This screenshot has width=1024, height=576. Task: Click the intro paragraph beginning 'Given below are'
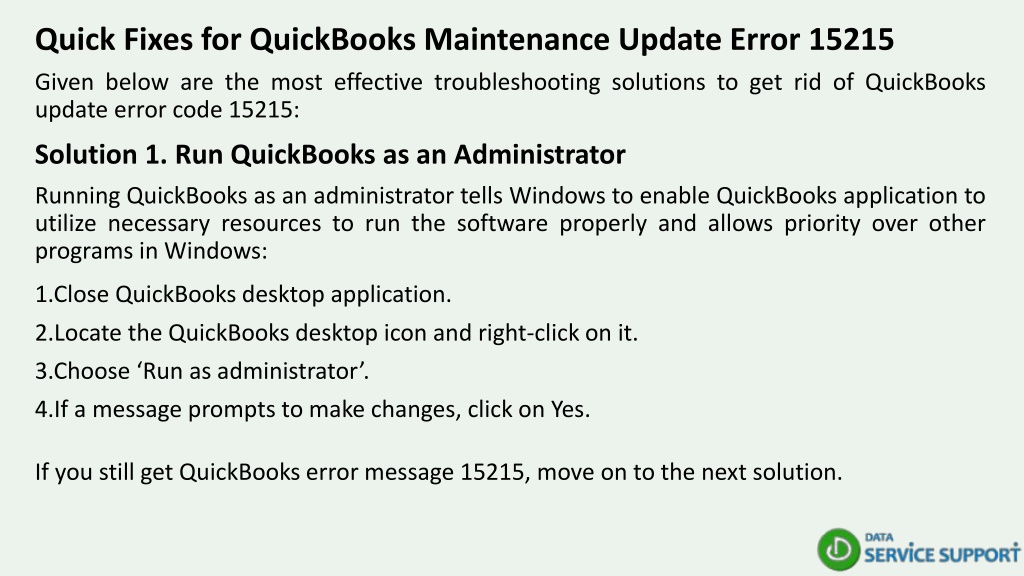(x=510, y=96)
